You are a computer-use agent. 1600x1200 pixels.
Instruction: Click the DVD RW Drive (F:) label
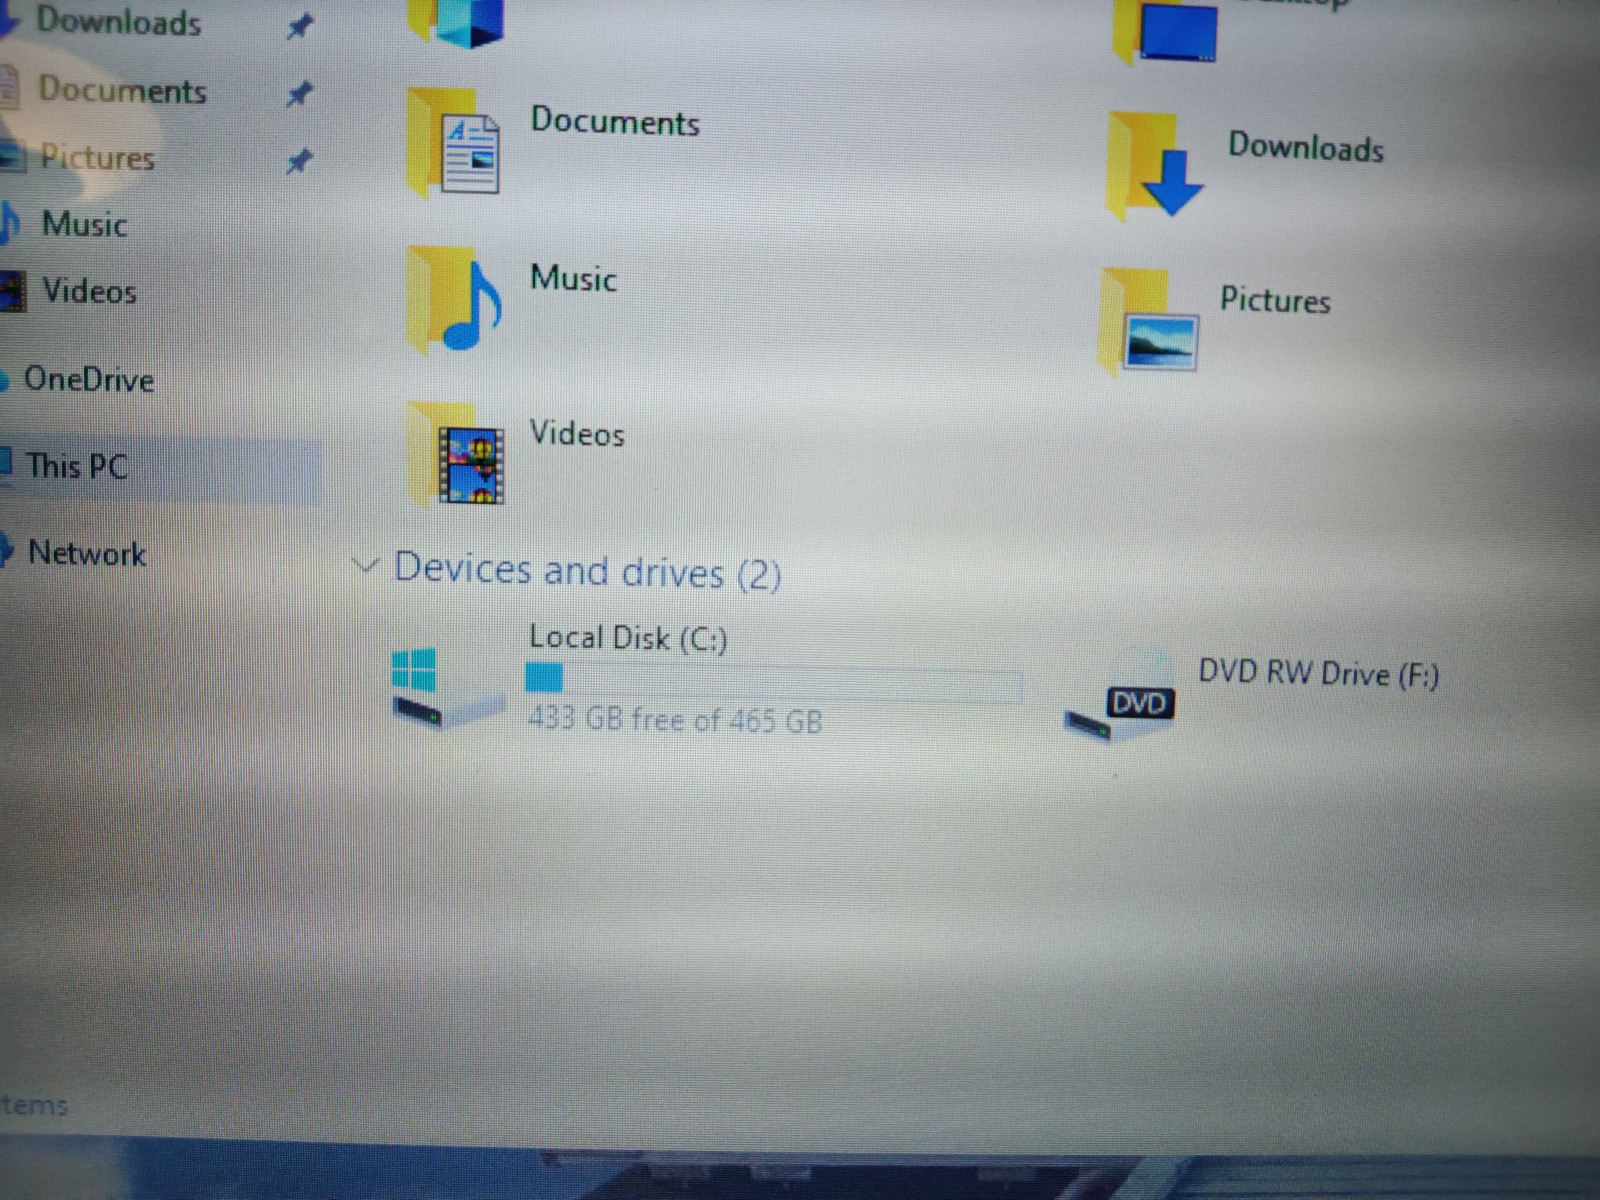[1318, 674]
